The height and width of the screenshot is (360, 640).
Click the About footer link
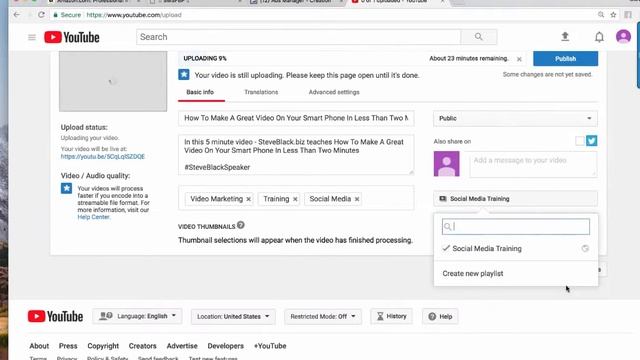tap(39, 346)
